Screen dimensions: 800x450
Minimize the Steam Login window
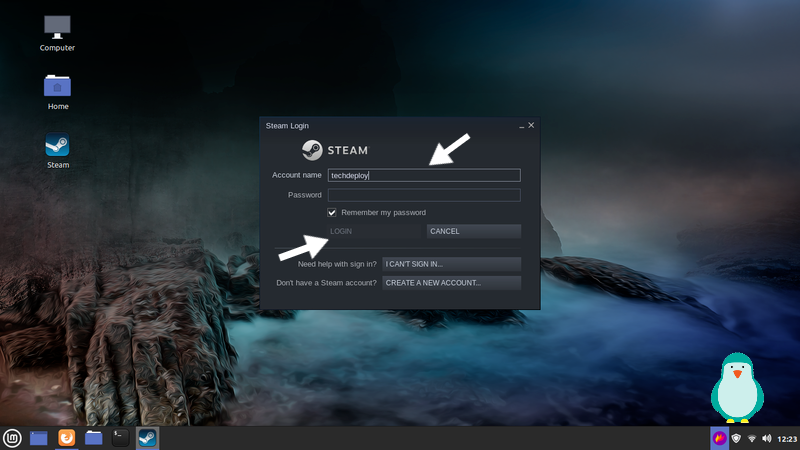[x=521, y=126]
